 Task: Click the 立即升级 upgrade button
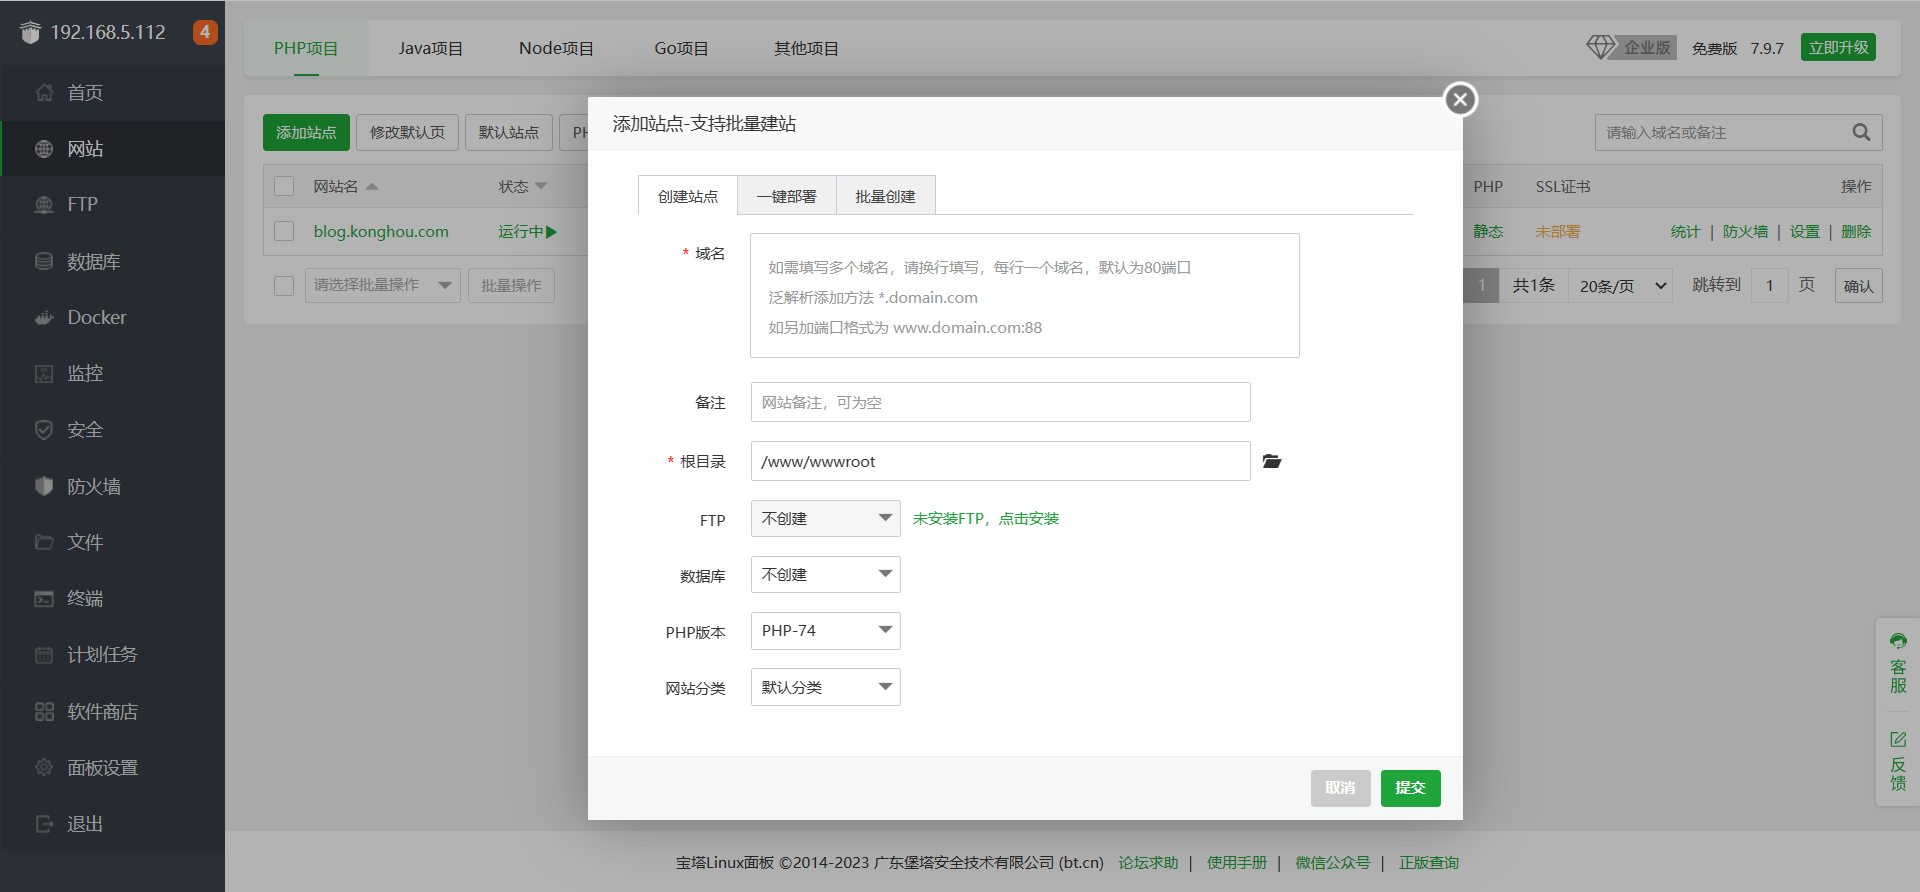[x=1838, y=47]
